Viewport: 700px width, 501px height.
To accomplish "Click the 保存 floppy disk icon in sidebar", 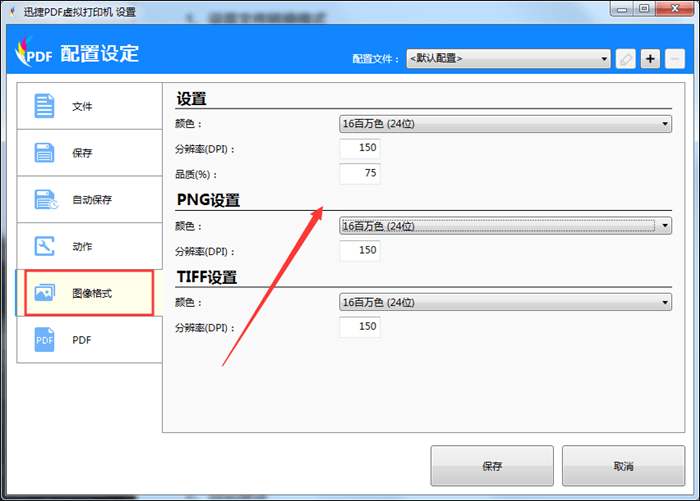I will coord(44,153).
